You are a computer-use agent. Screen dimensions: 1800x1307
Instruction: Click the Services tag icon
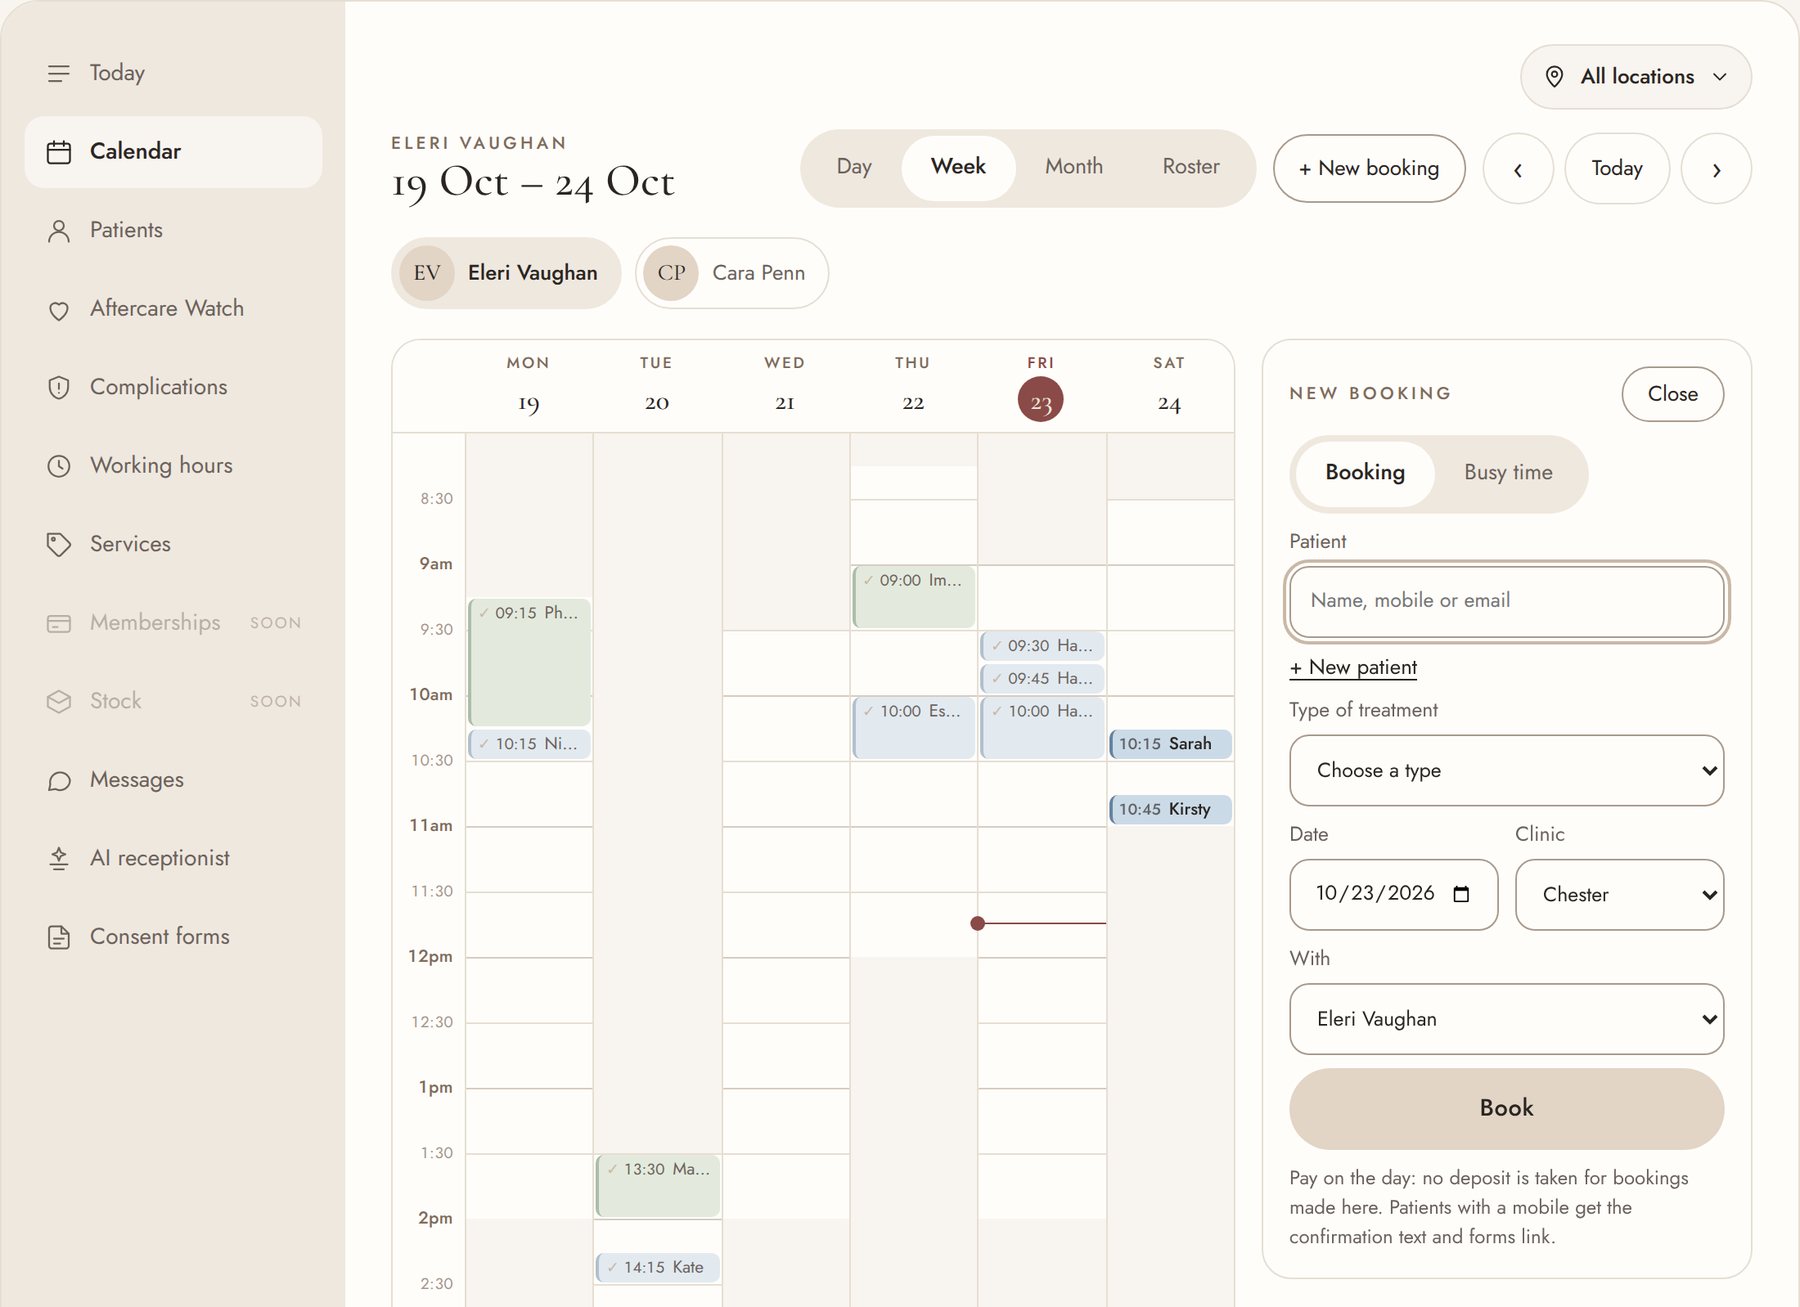[x=59, y=545]
